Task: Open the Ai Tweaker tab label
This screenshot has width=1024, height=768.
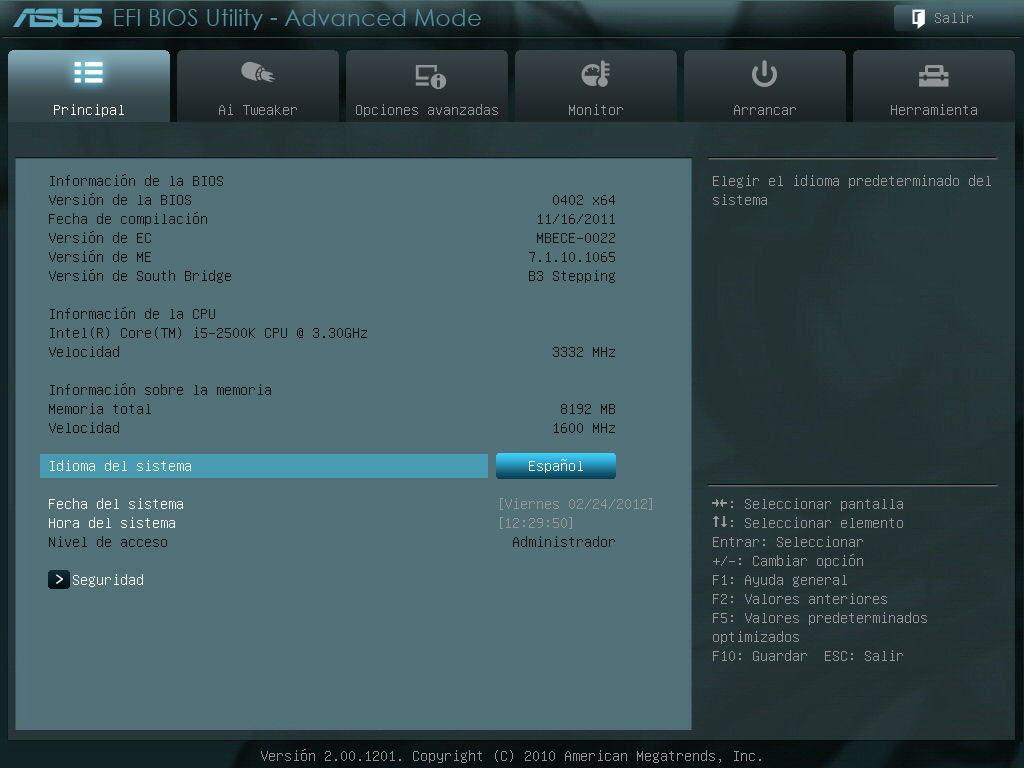Action: (x=257, y=110)
